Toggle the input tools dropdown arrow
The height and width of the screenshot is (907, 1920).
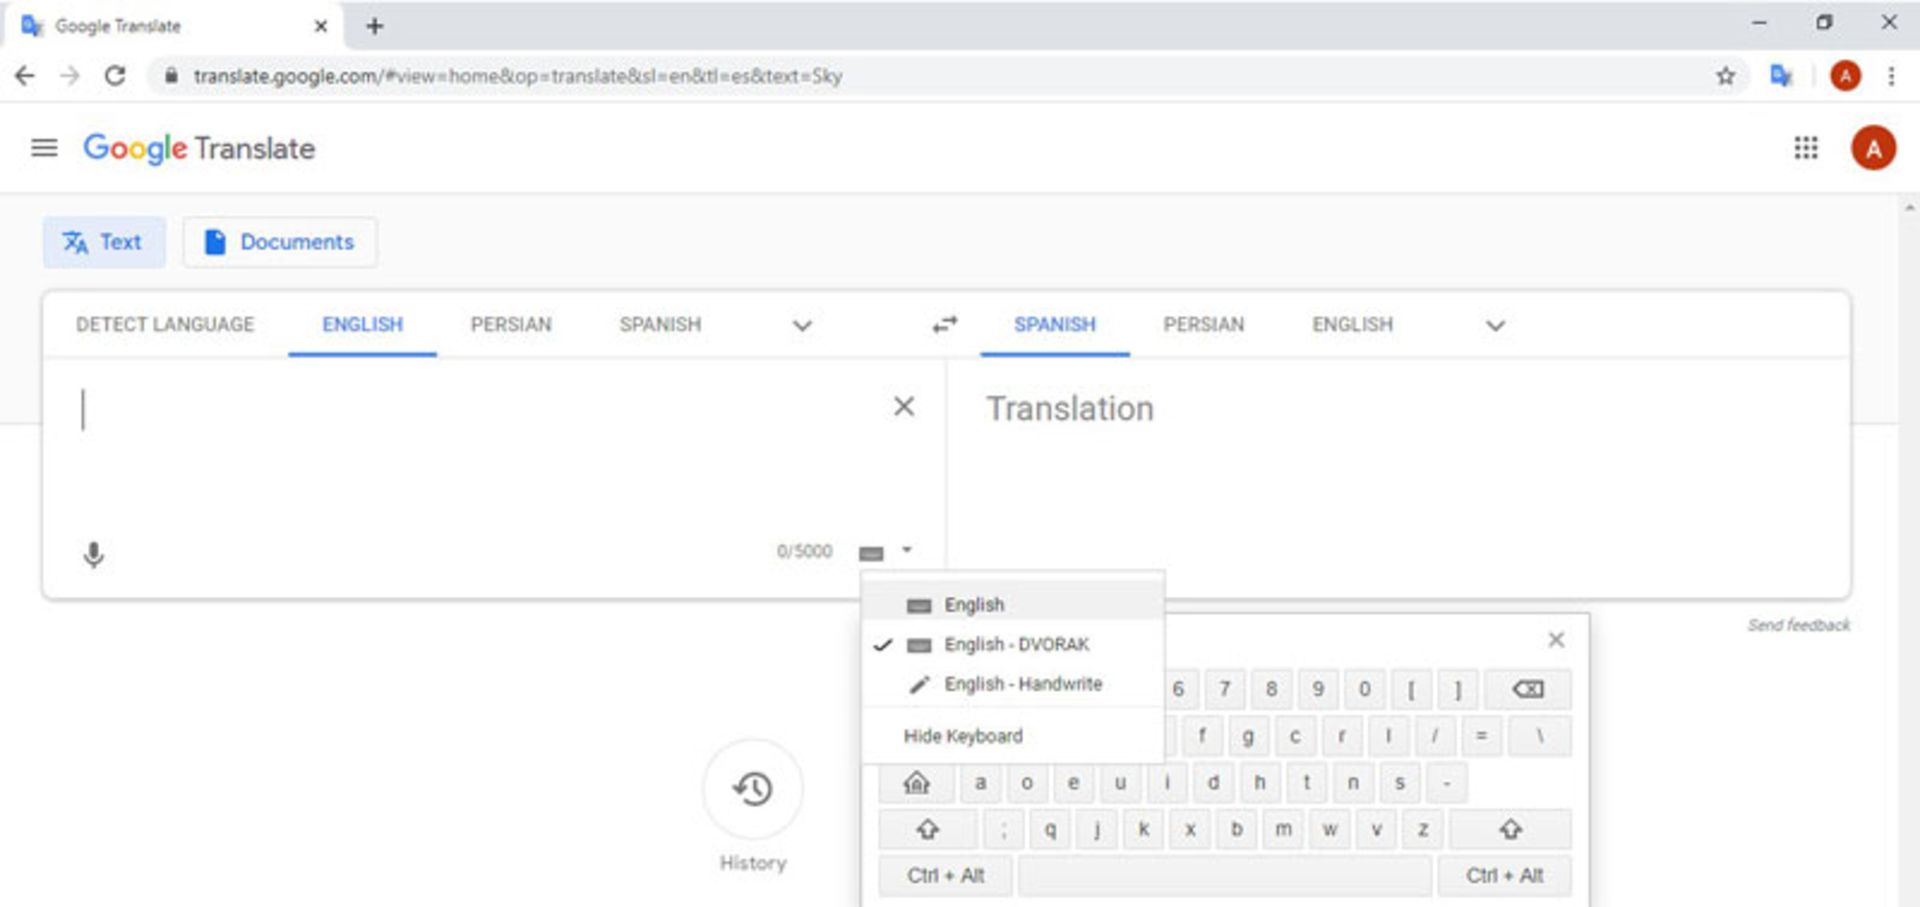(x=907, y=550)
